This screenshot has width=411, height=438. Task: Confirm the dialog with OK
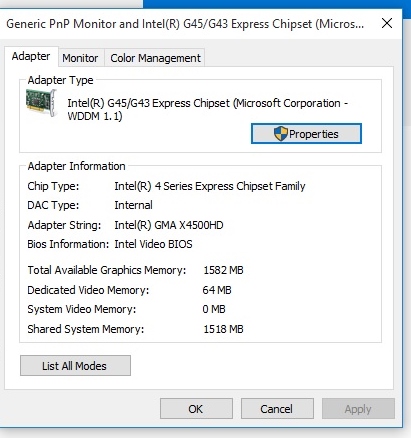click(196, 409)
